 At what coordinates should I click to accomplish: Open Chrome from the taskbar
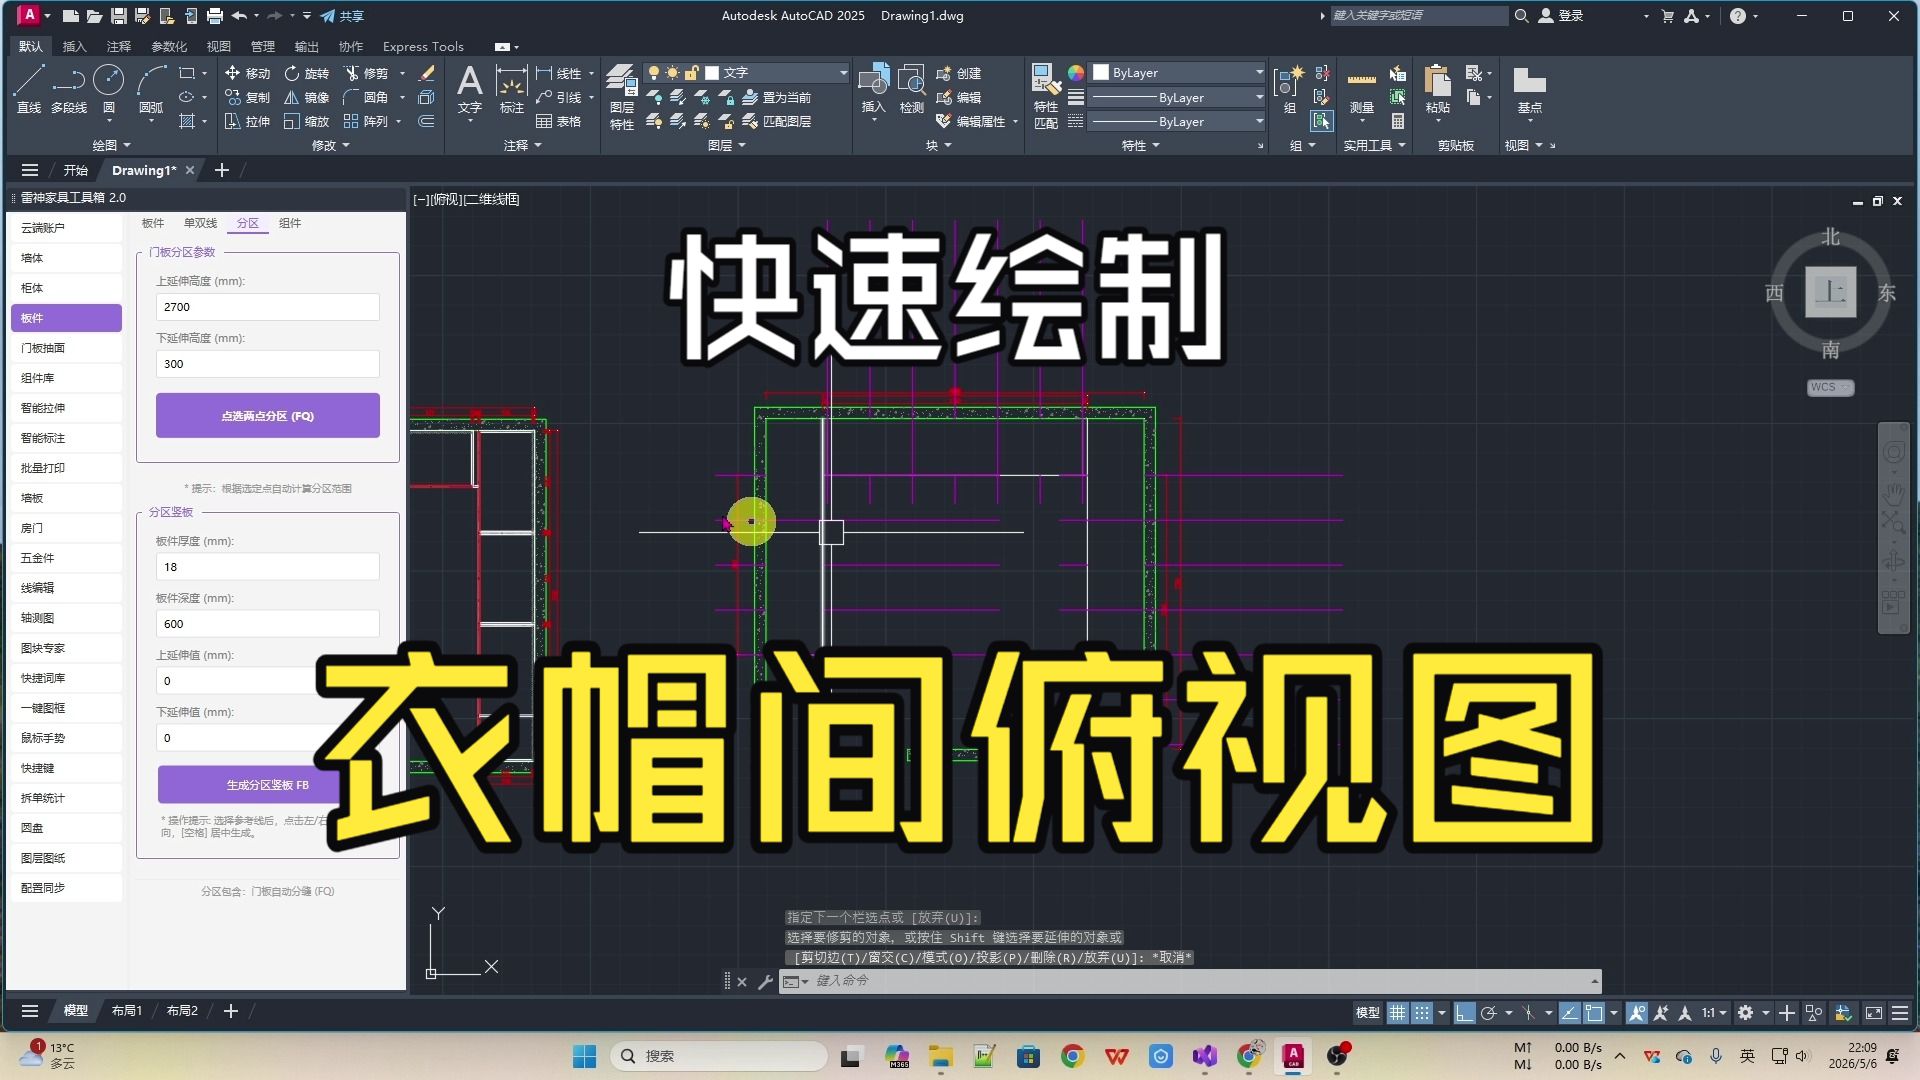[1073, 1056]
